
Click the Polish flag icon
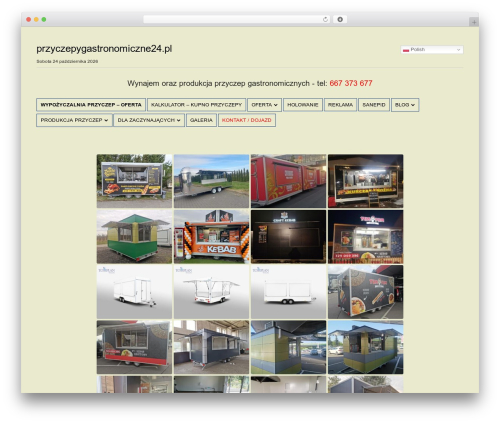pos(406,50)
